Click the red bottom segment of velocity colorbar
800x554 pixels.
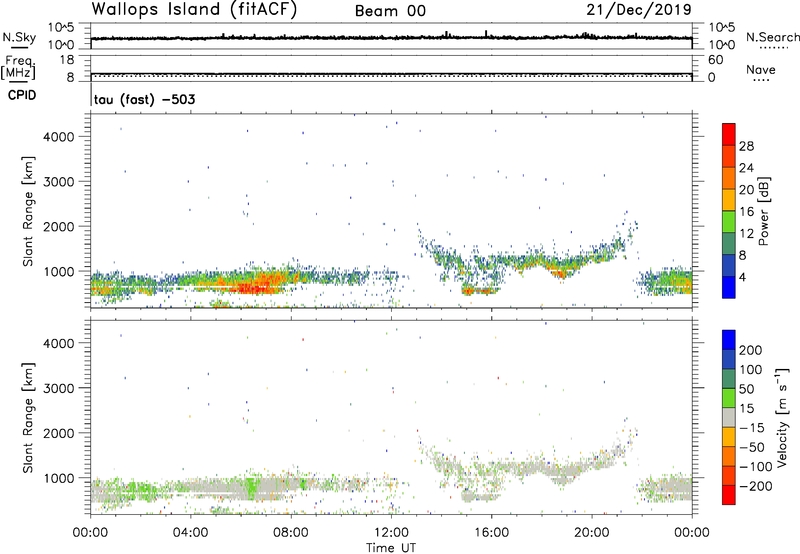[729, 495]
